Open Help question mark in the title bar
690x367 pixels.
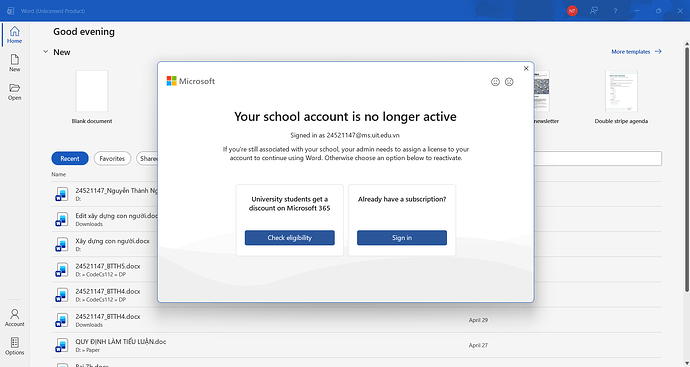615,11
